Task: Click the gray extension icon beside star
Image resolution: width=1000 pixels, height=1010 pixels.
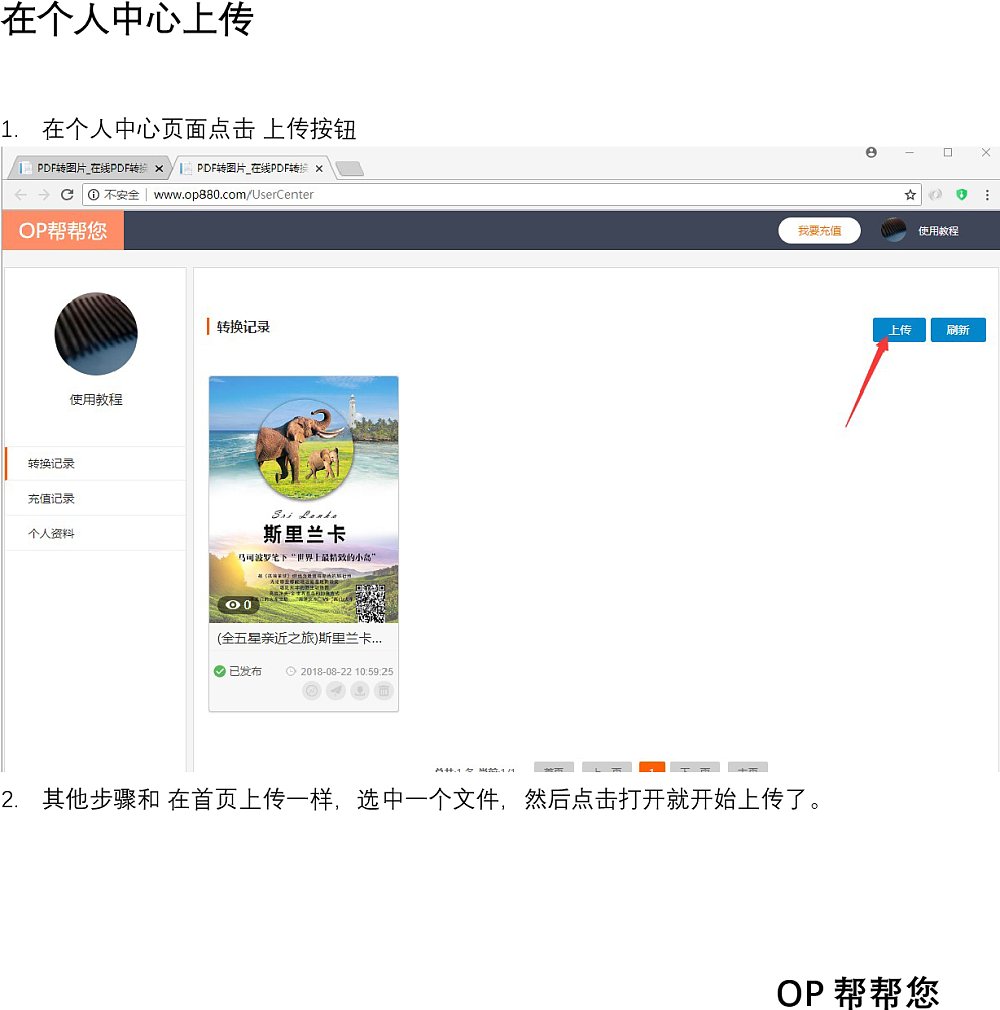Action: tap(936, 195)
